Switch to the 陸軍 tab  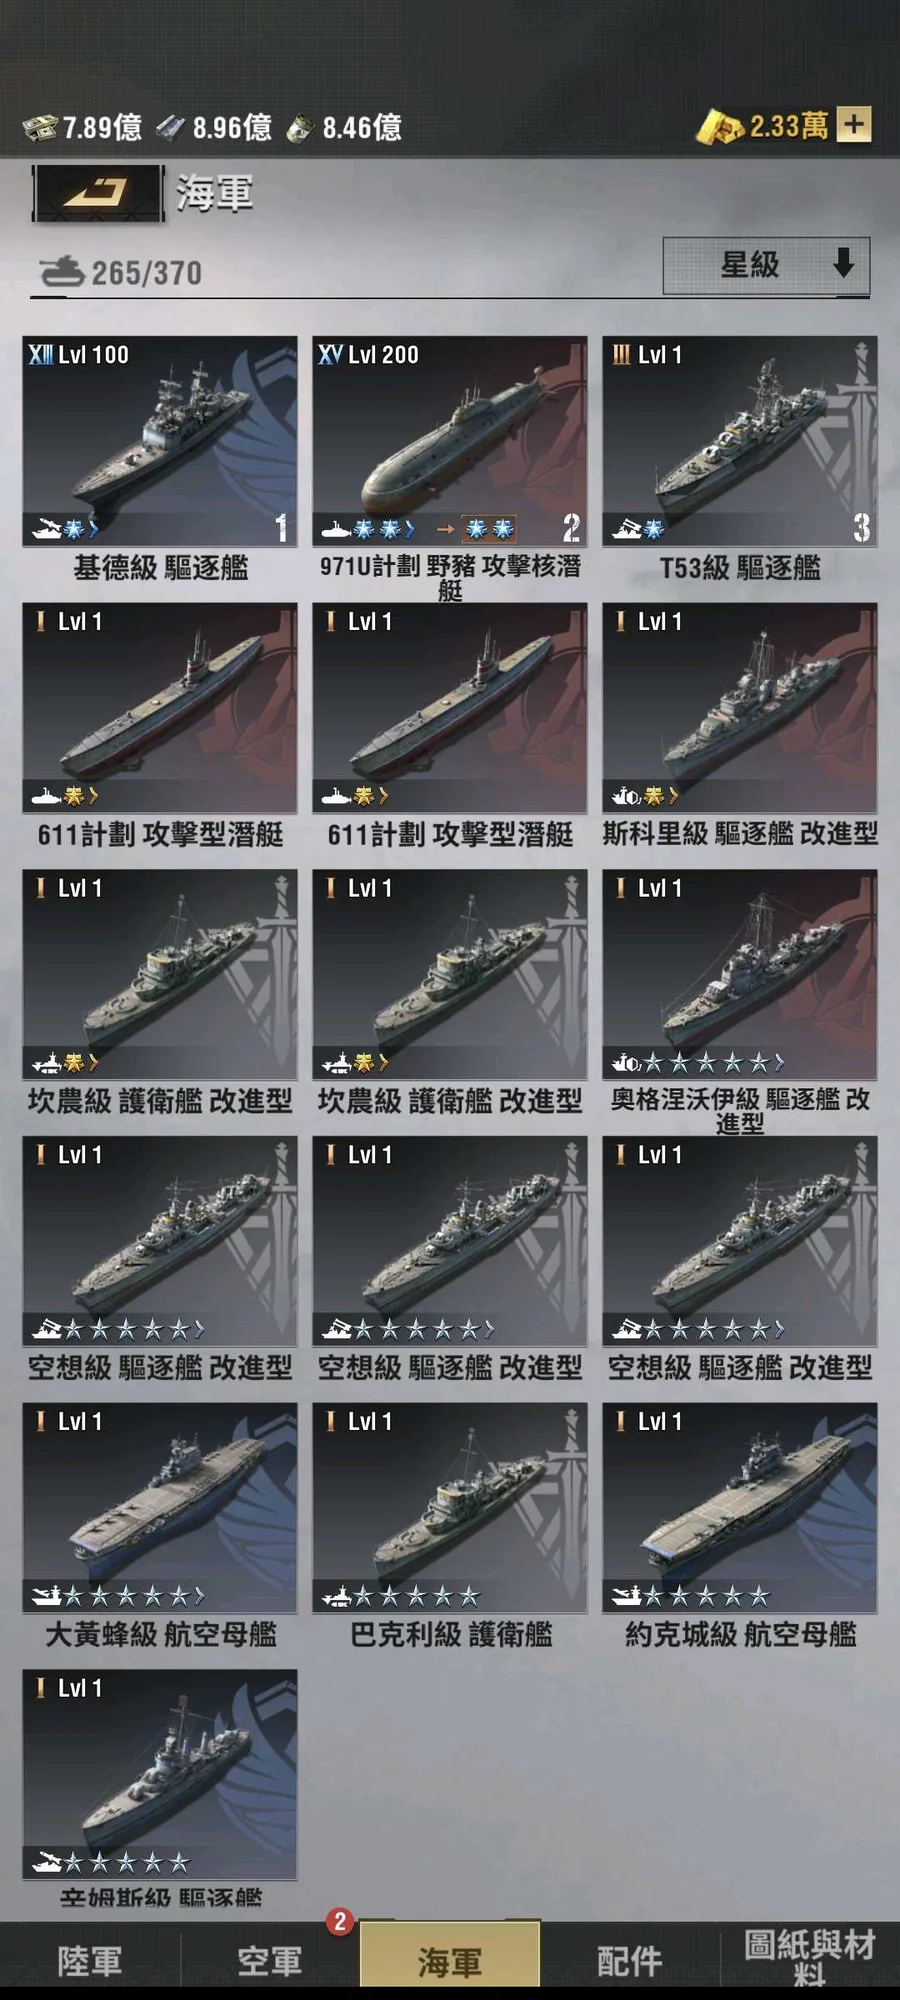(90, 1960)
